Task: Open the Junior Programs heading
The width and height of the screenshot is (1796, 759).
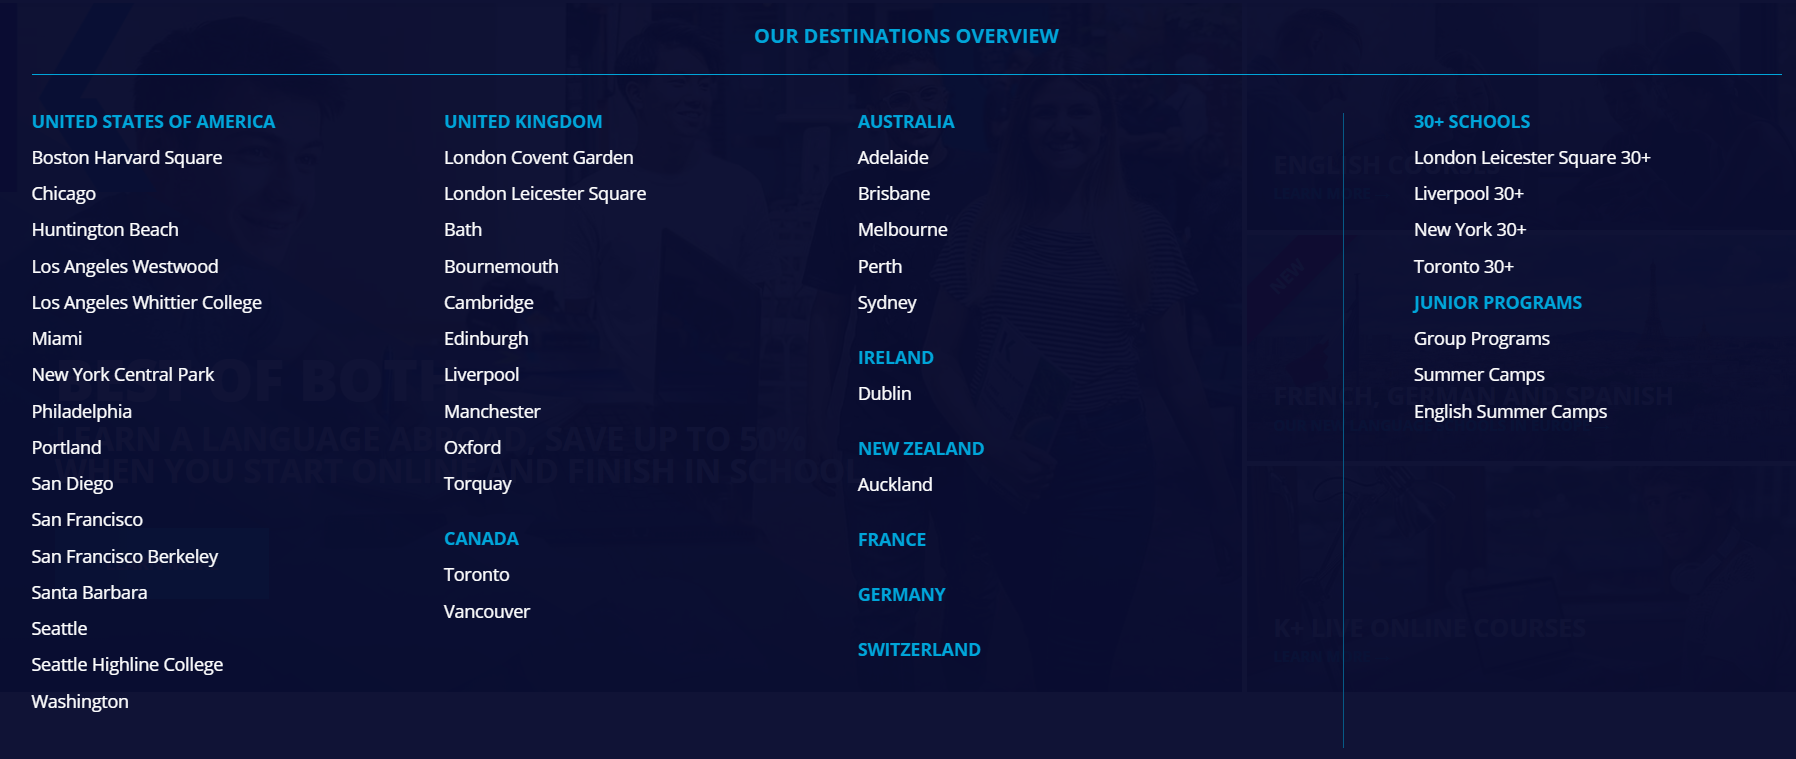Action: [1498, 302]
